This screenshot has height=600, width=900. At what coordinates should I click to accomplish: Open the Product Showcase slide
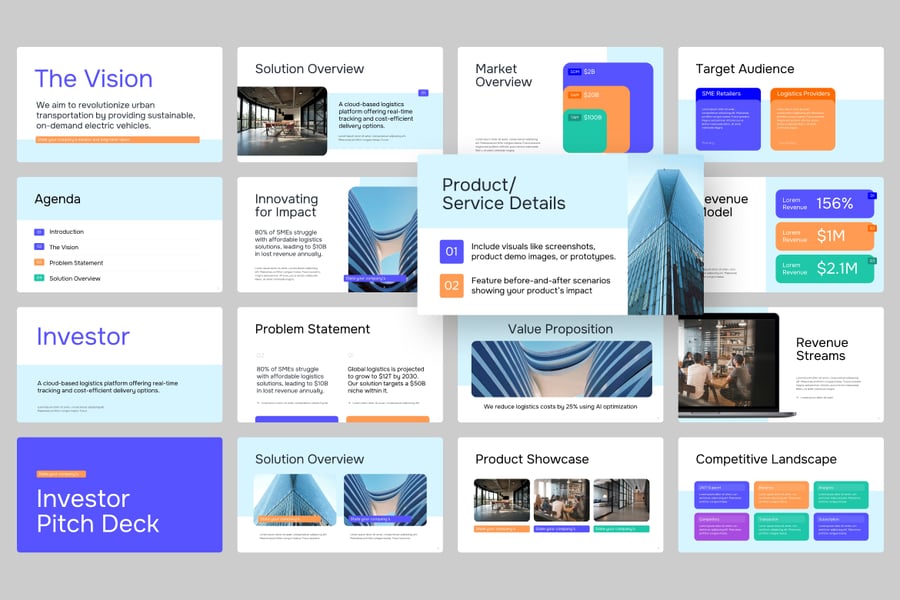[560, 494]
